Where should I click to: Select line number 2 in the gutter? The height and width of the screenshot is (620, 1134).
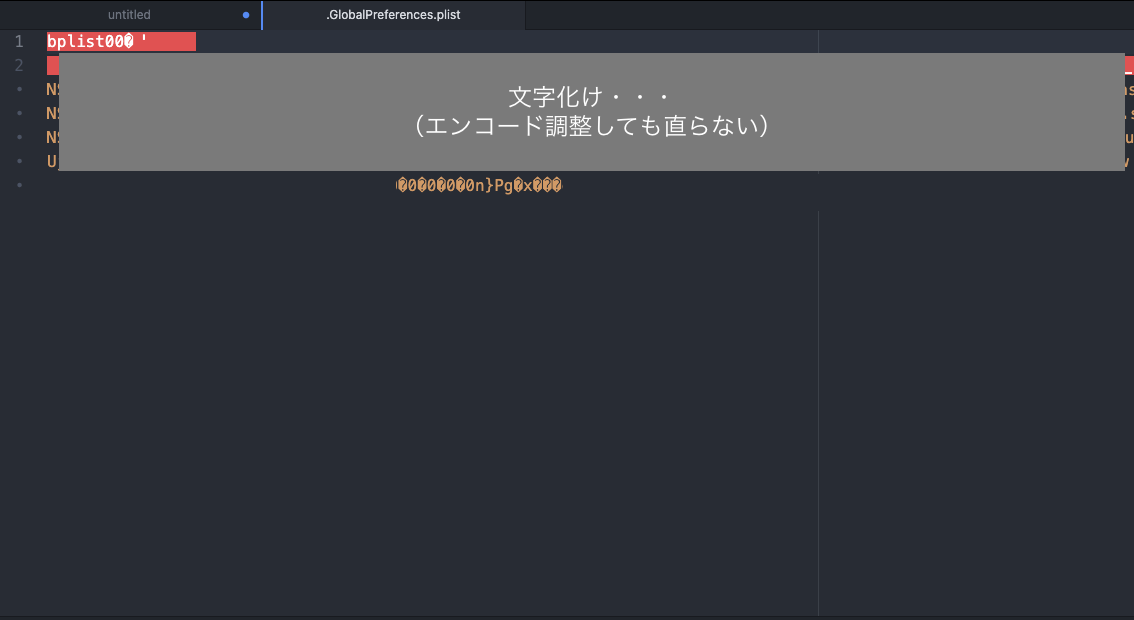point(19,66)
